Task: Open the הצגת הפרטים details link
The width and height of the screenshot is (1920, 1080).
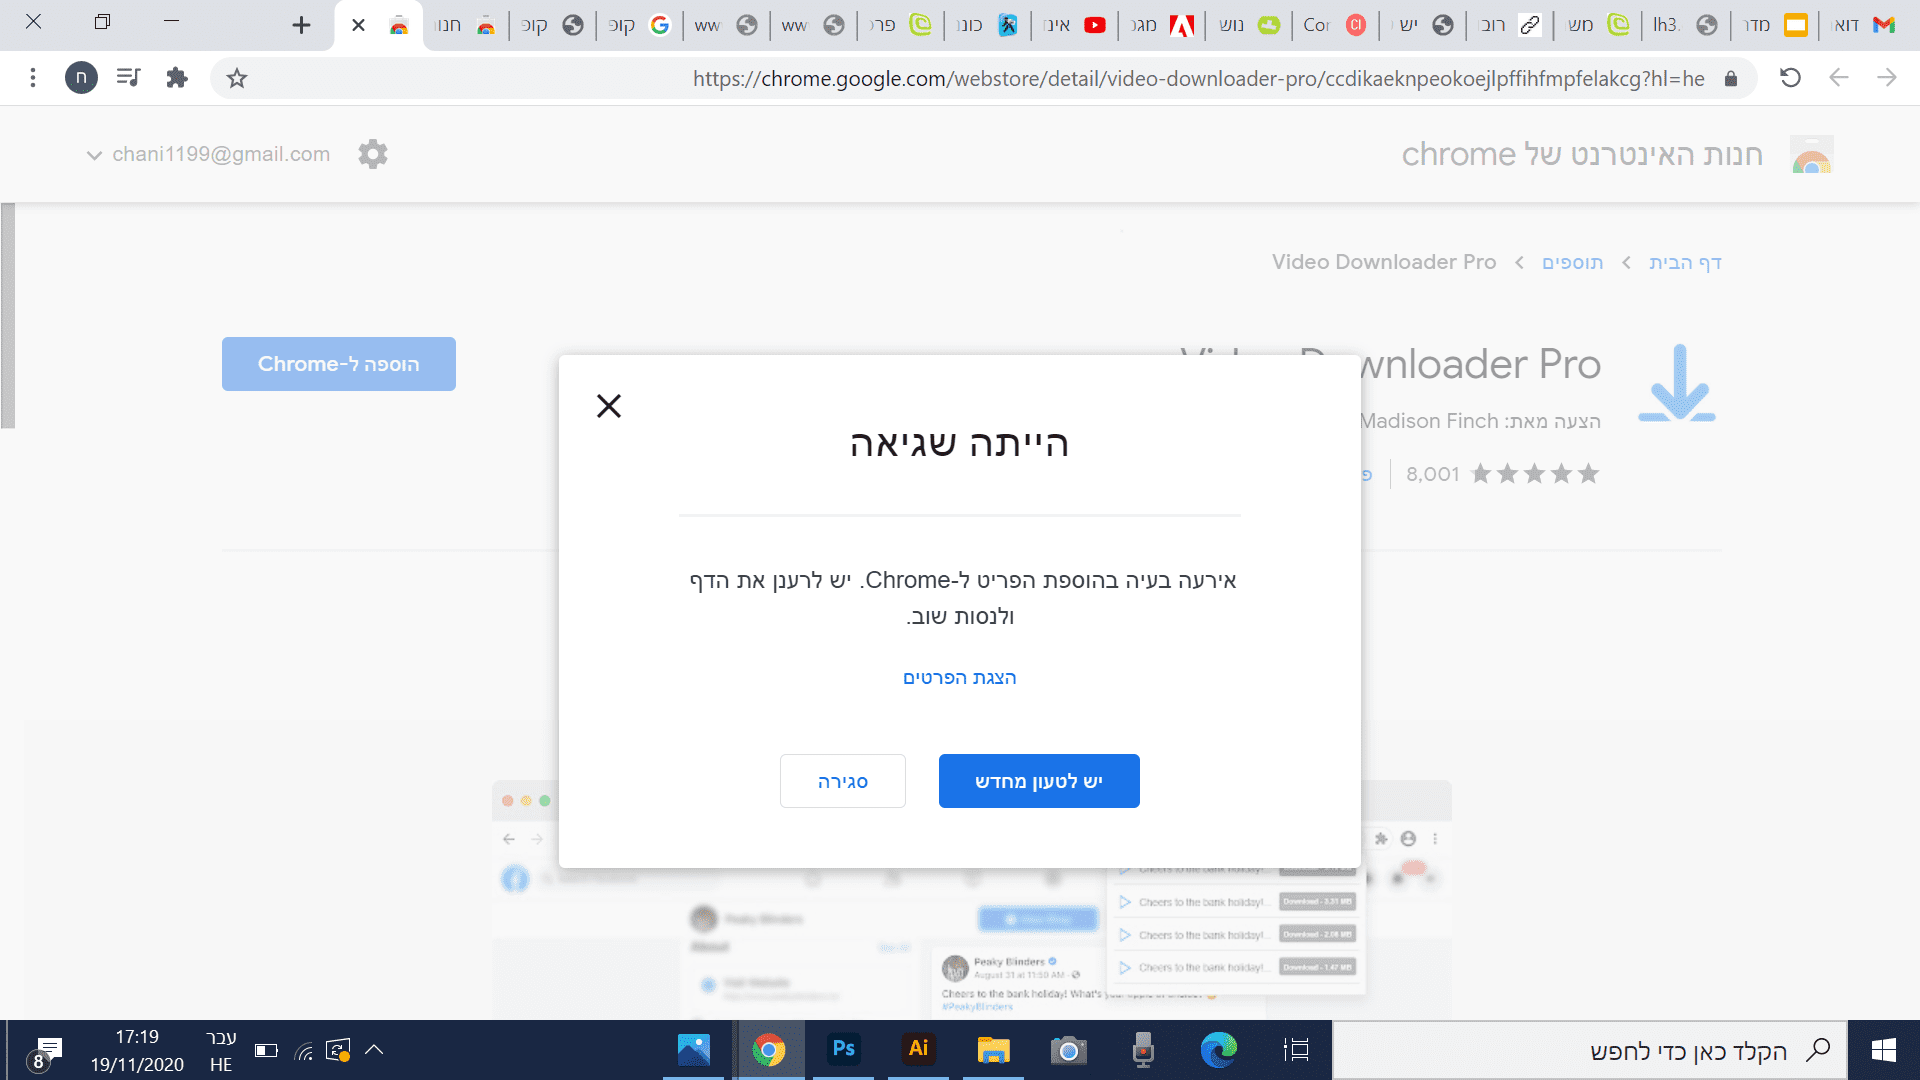Action: (x=959, y=678)
